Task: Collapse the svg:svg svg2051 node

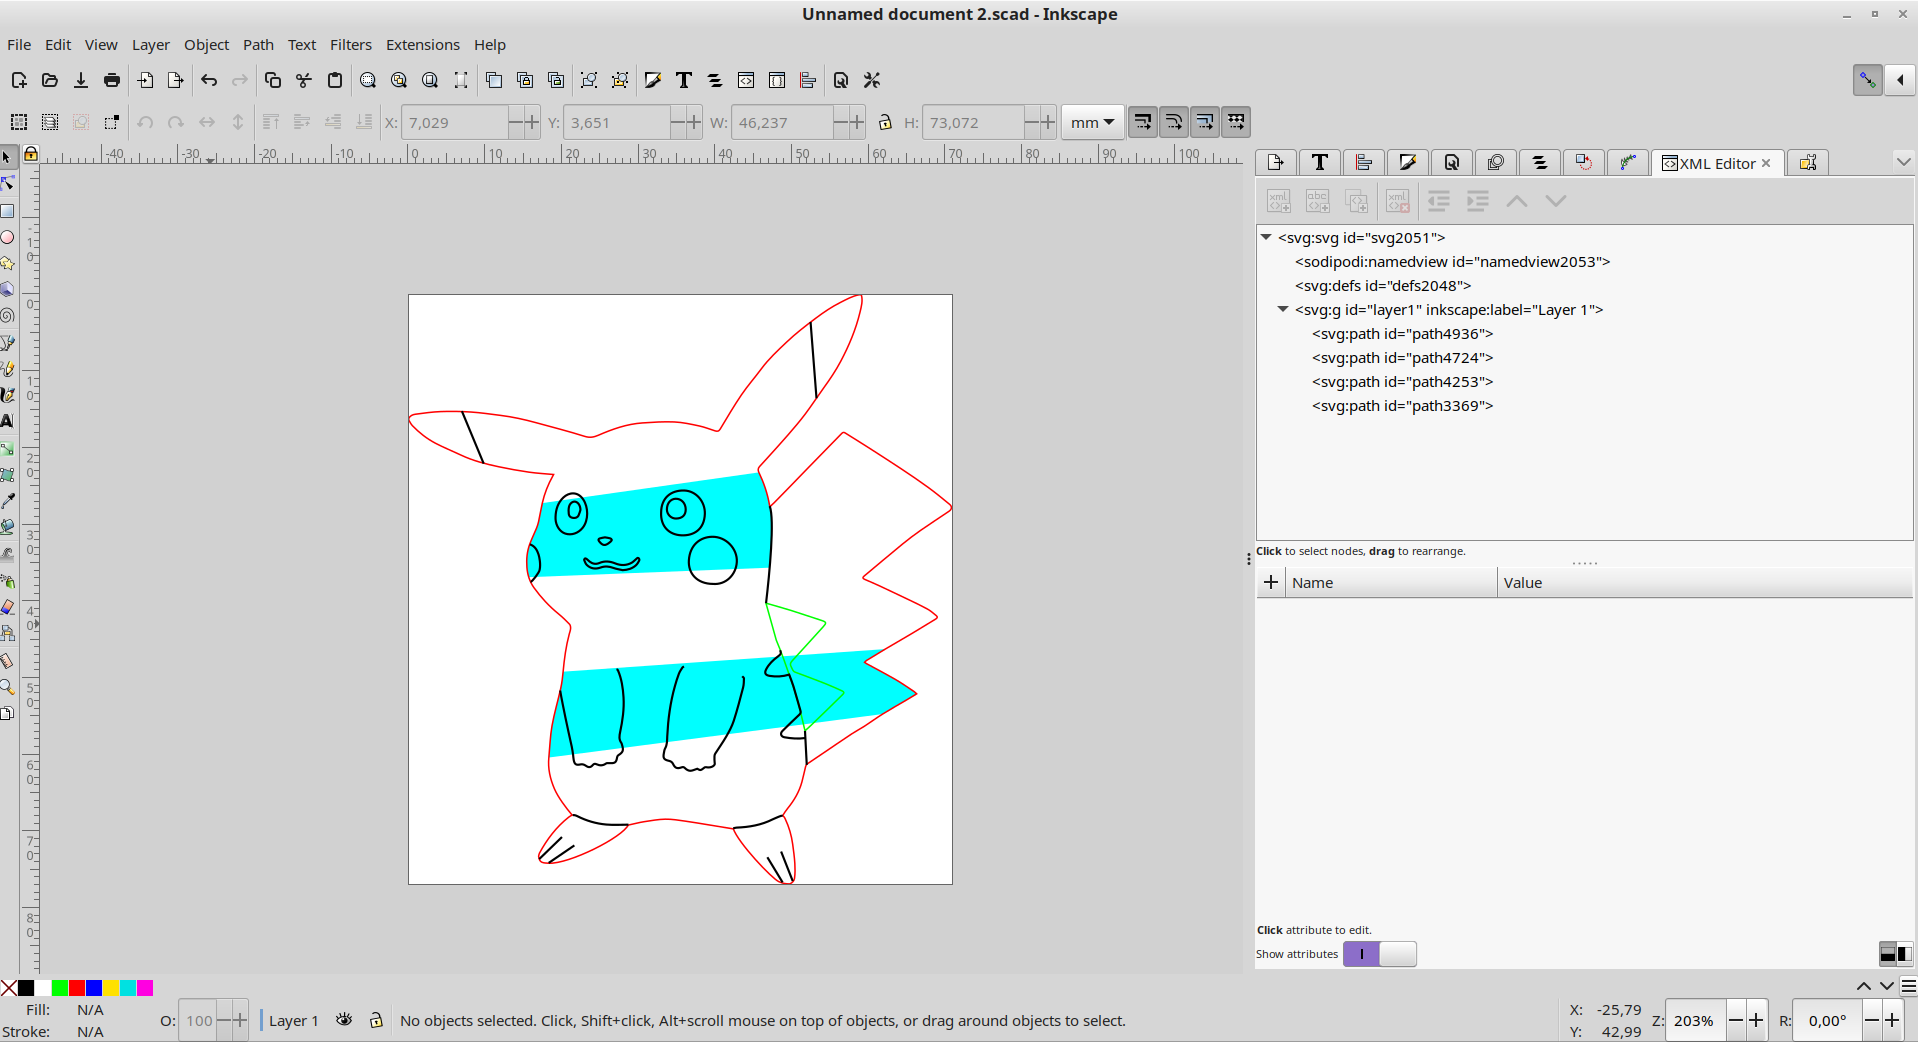Action: 1266,238
